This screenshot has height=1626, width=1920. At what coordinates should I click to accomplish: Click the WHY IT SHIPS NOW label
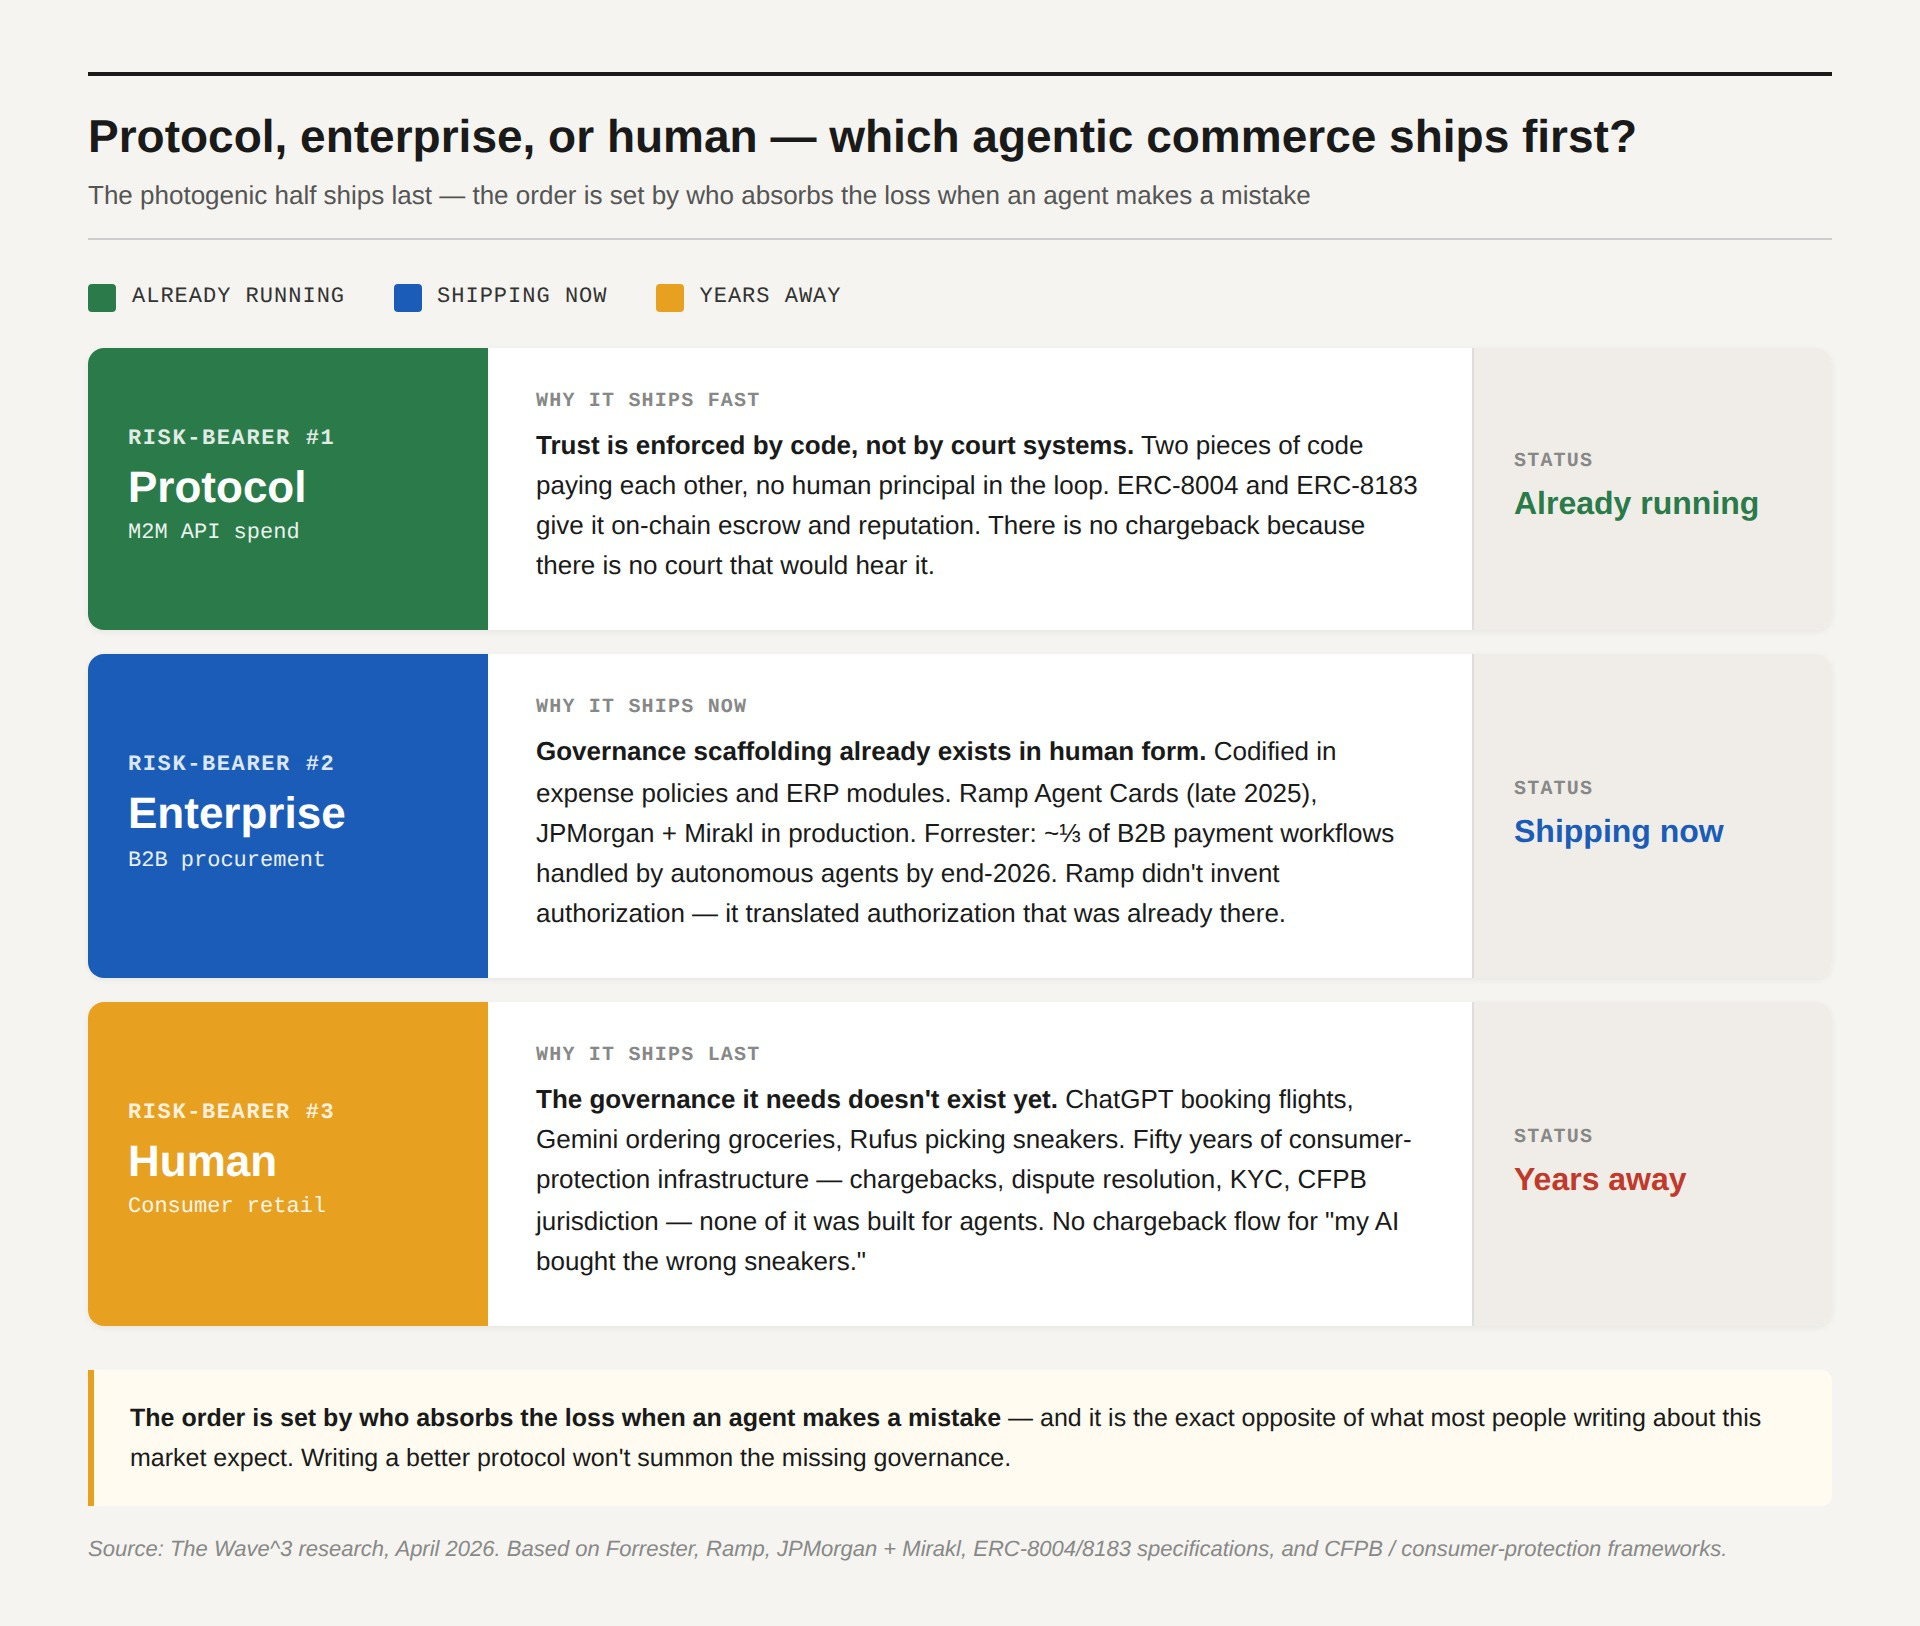coord(641,706)
